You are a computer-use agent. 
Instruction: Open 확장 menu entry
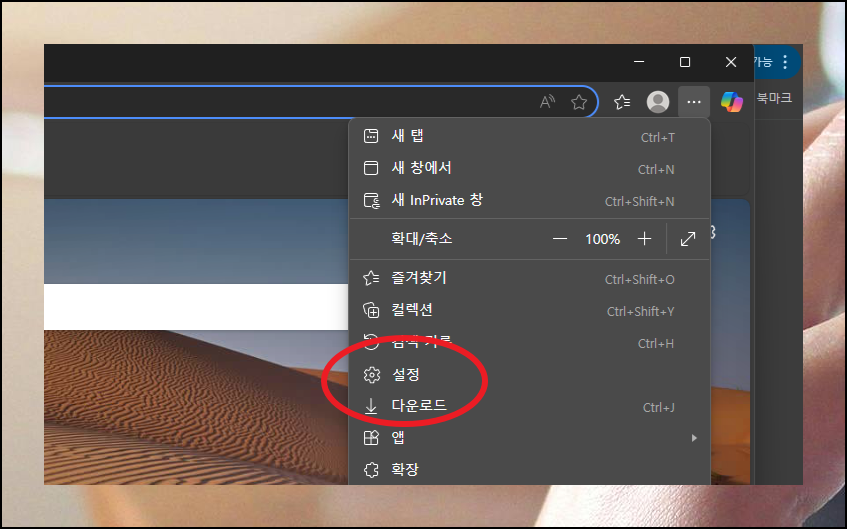(x=529, y=469)
